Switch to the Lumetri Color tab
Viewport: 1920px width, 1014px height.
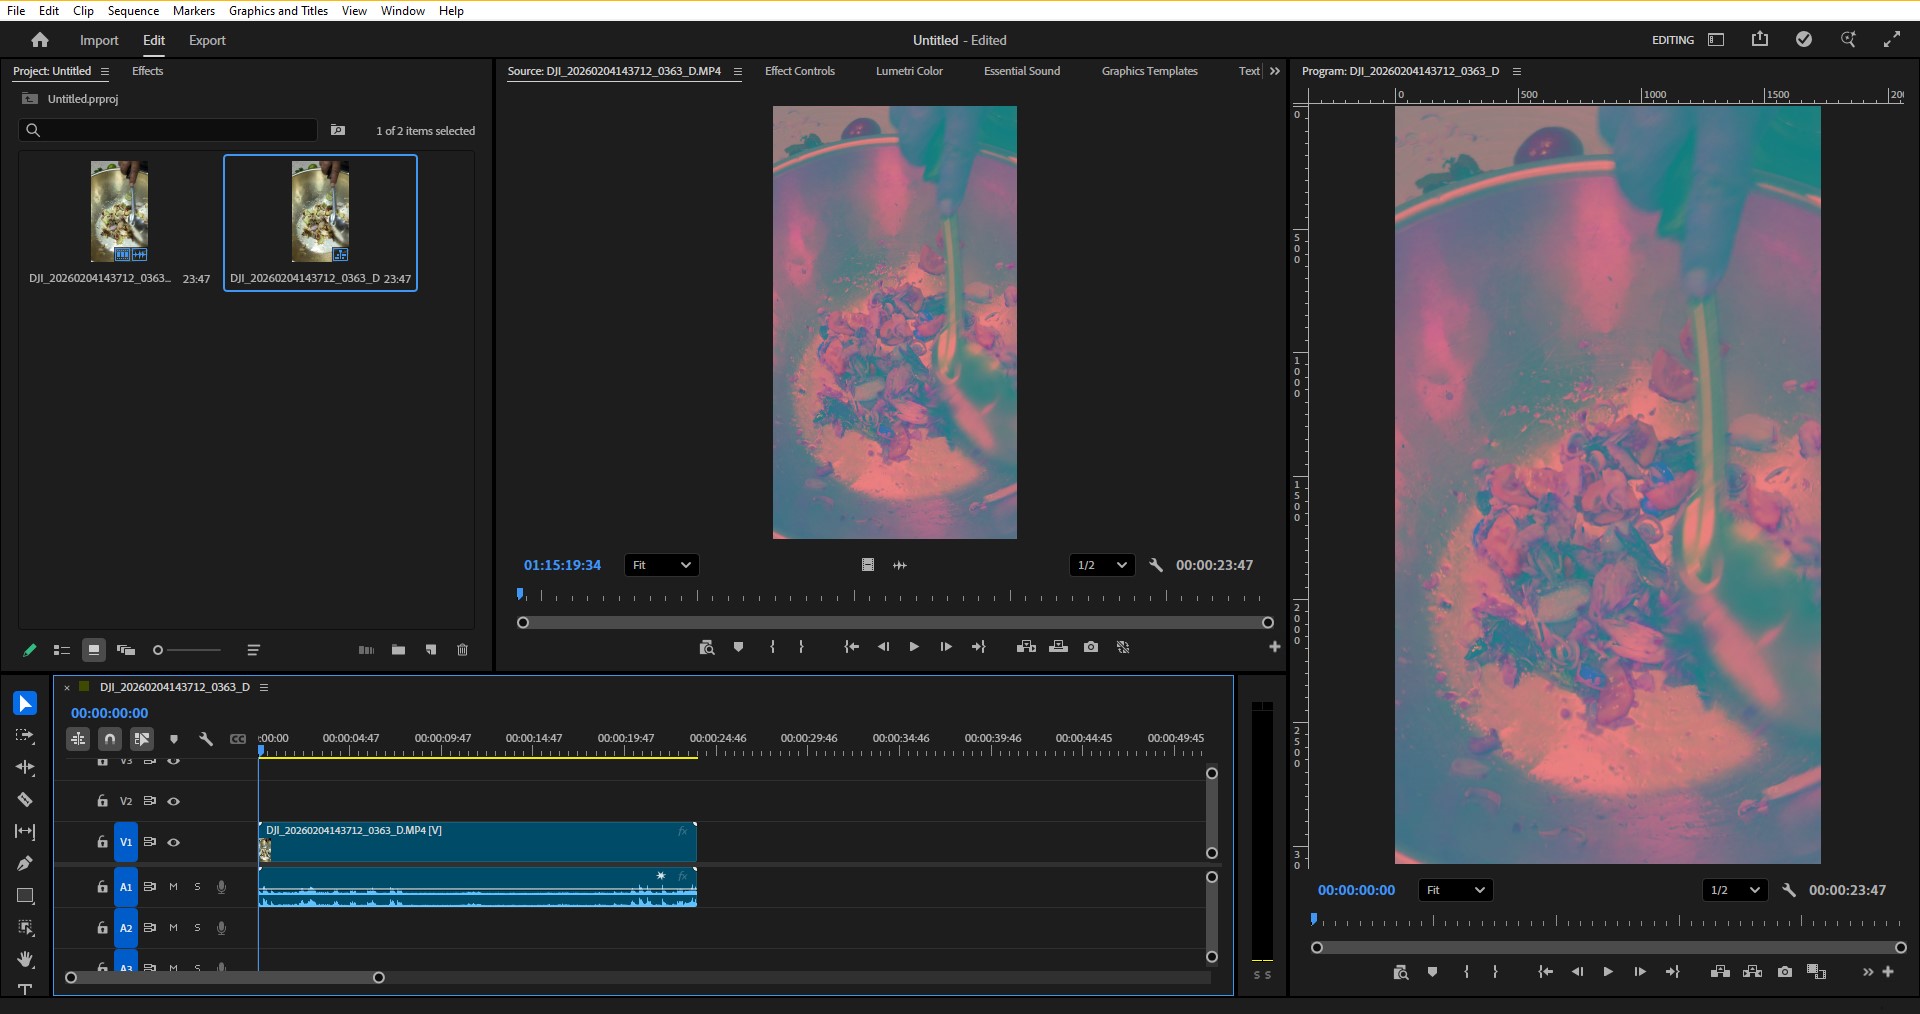tap(909, 71)
